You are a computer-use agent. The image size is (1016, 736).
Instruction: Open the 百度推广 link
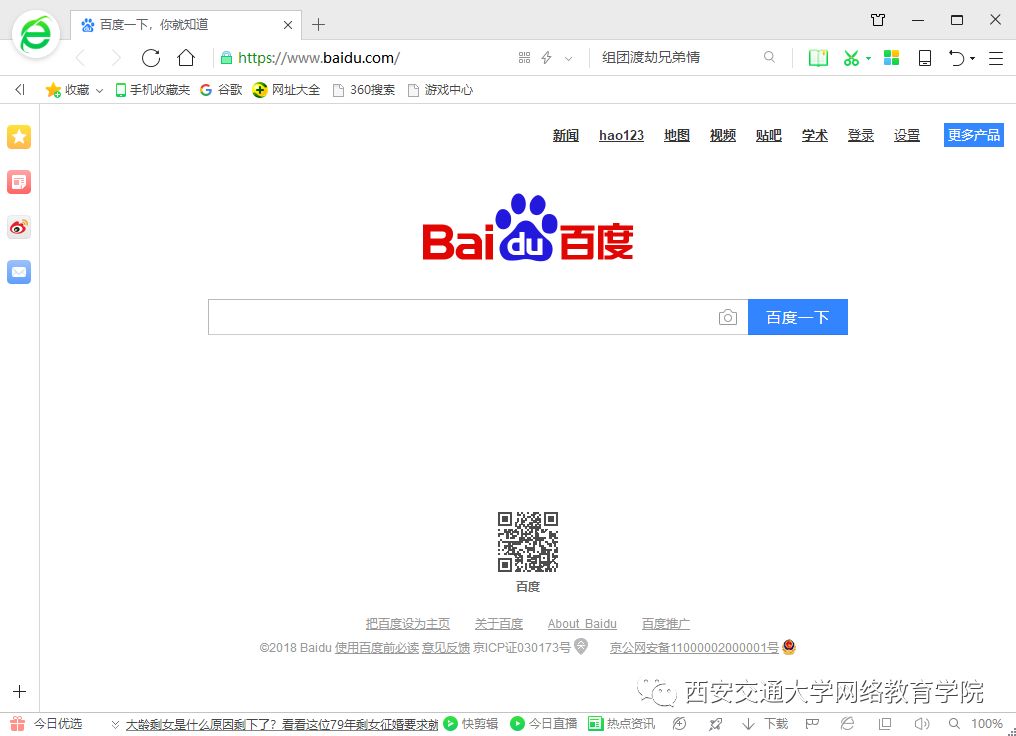(x=665, y=623)
